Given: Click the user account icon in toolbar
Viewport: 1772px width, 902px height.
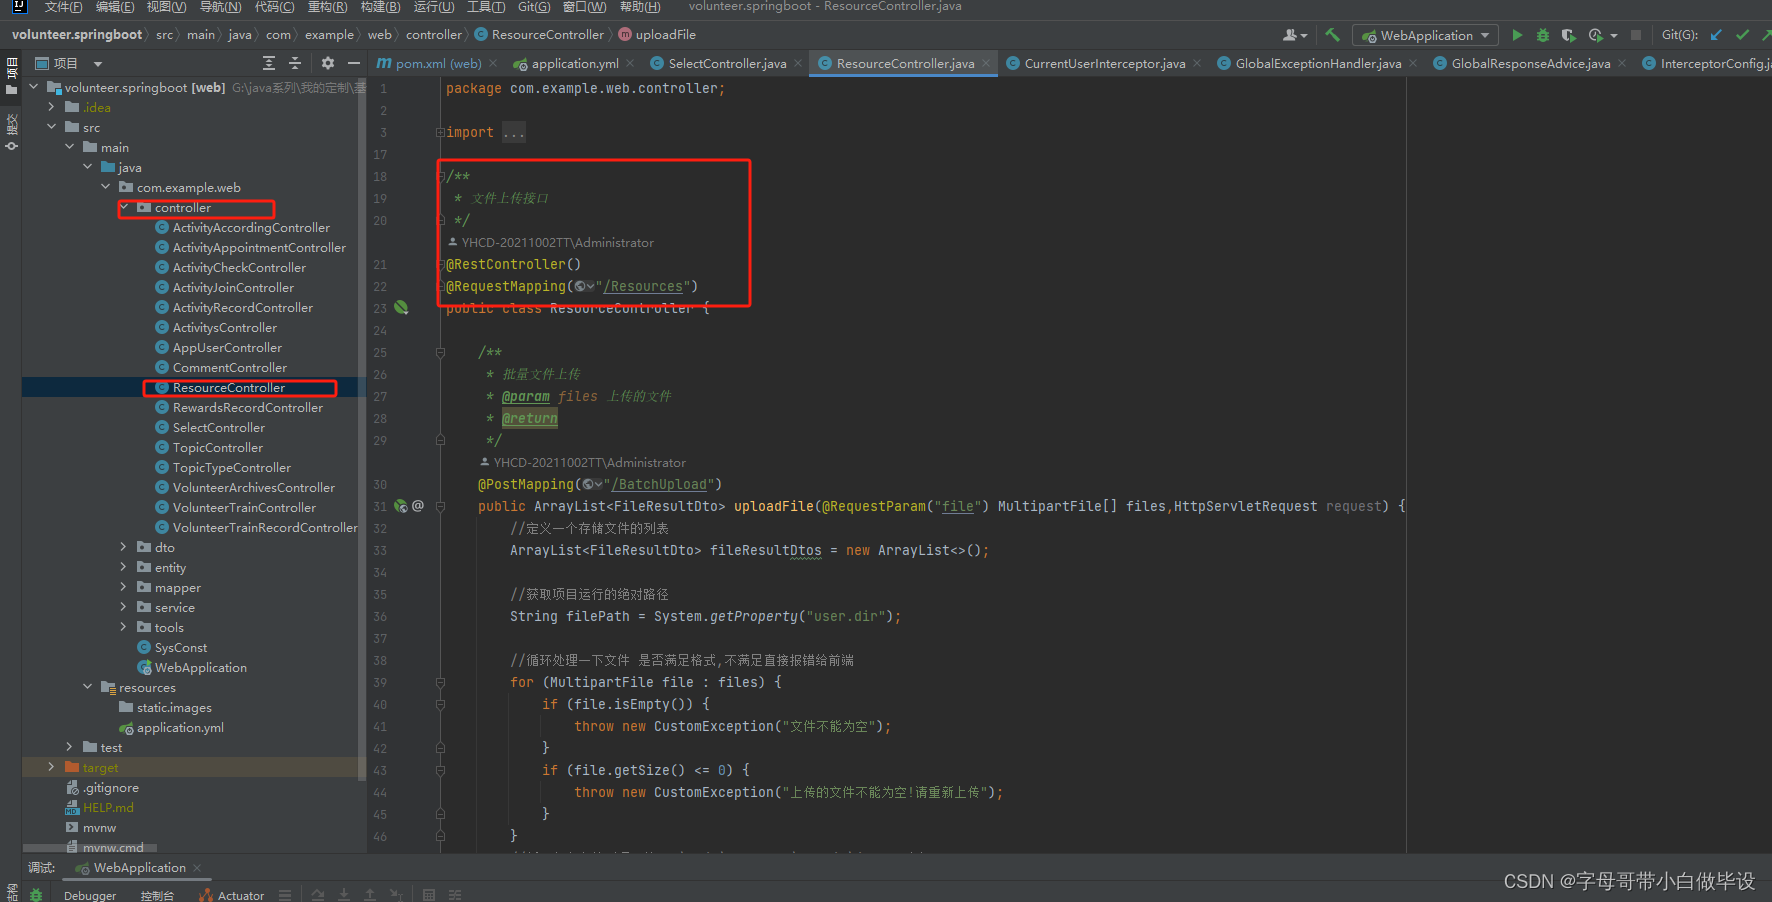Looking at the screenshot, I should click(1294, 35).
